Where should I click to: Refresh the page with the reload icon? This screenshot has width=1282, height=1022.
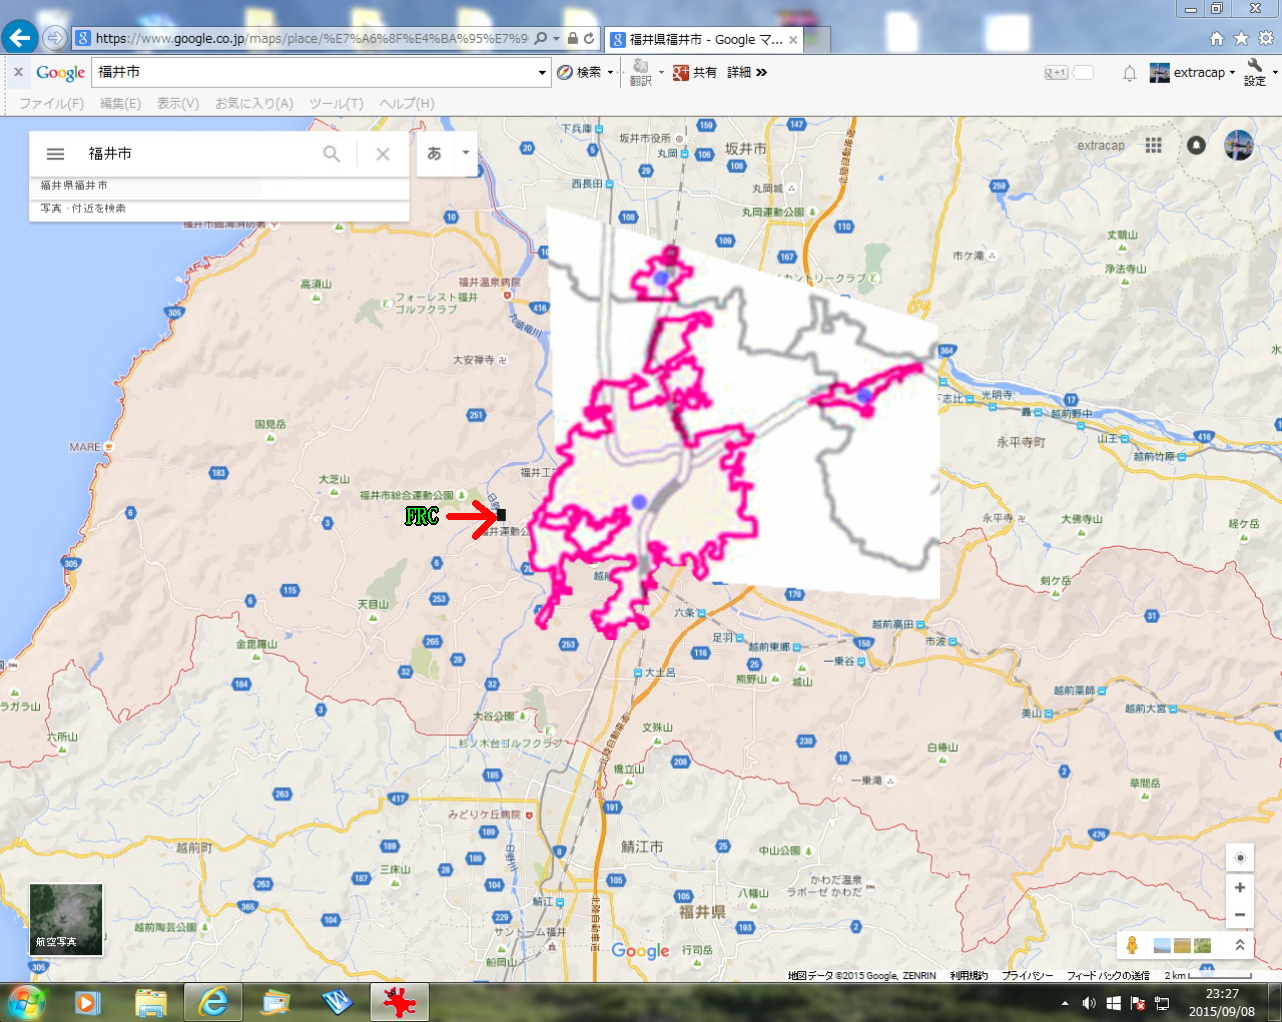coord(589,38)
